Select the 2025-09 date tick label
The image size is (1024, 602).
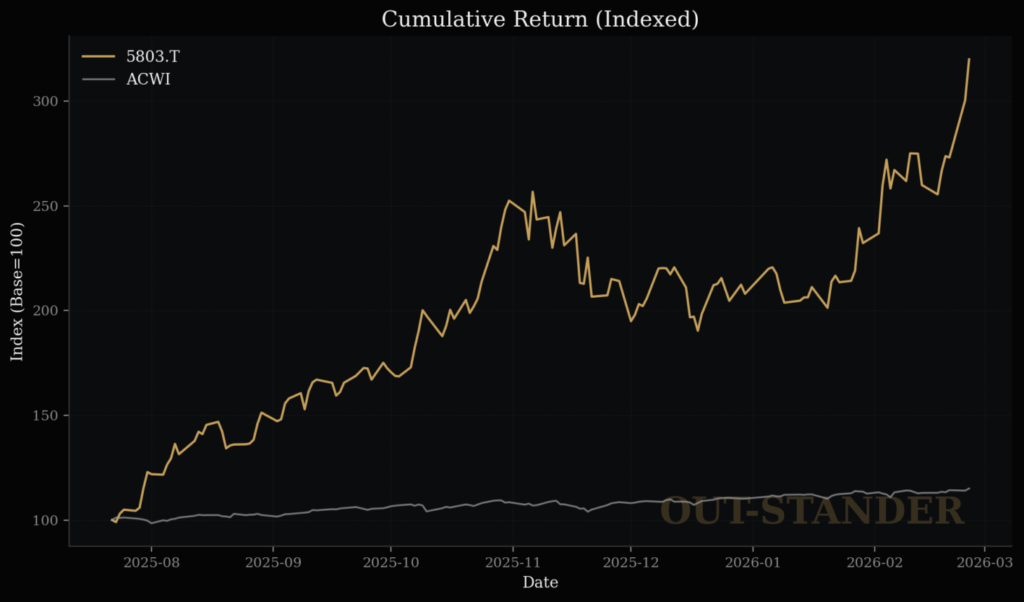coord(273,561)
